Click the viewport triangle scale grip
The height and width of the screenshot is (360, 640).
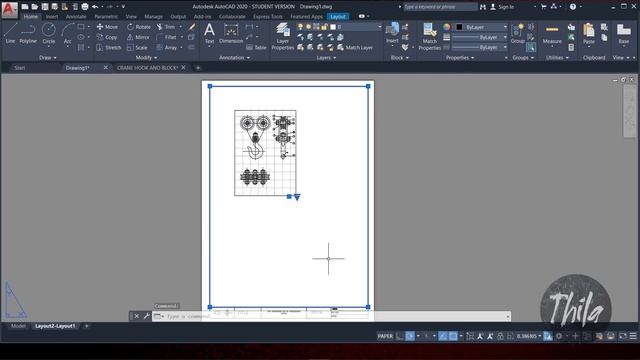[x=297, y=197]
